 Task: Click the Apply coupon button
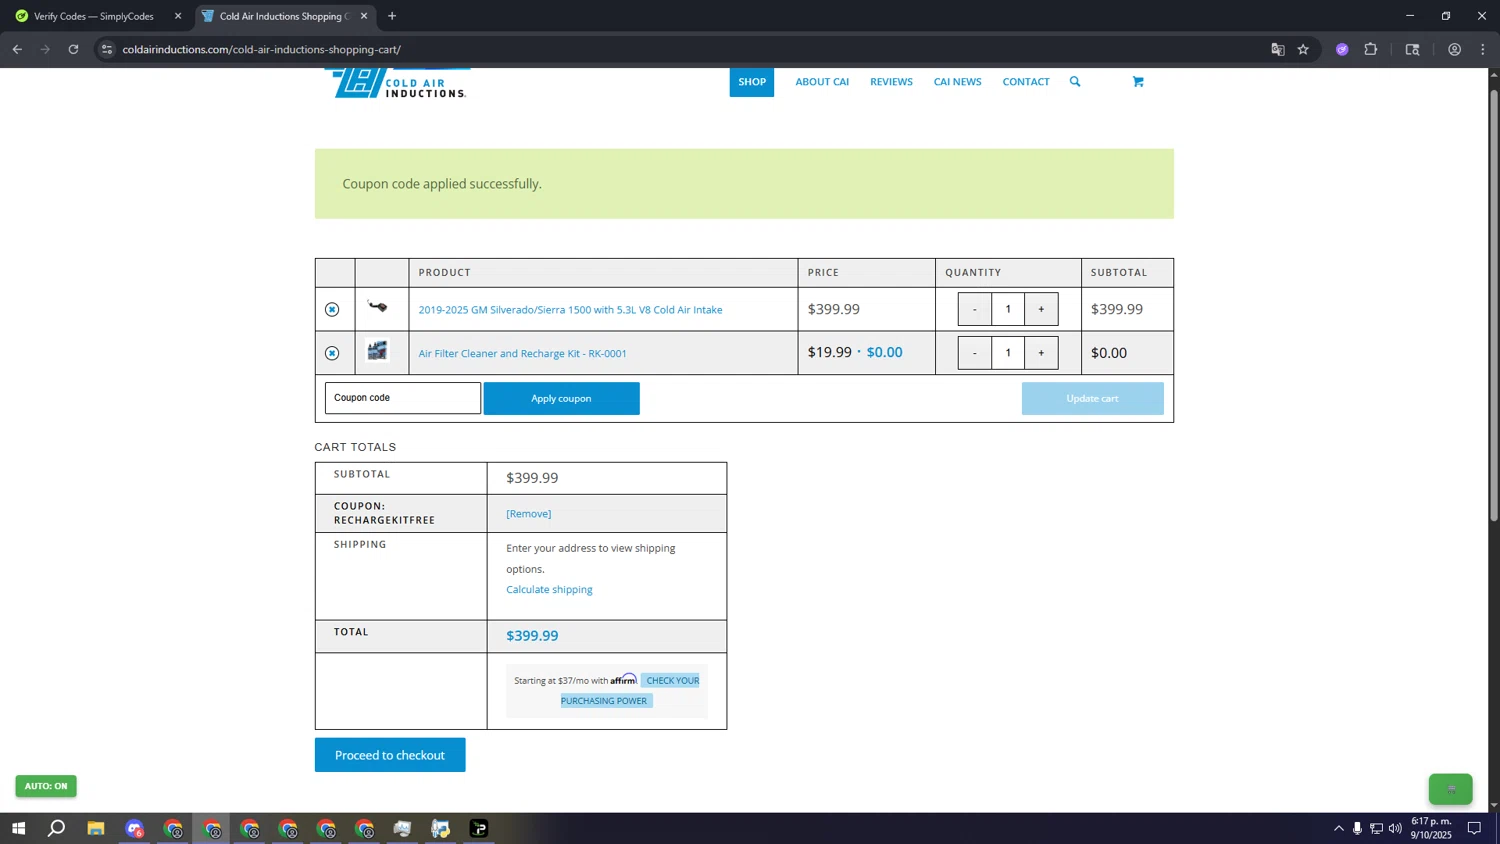pos(562,398)
